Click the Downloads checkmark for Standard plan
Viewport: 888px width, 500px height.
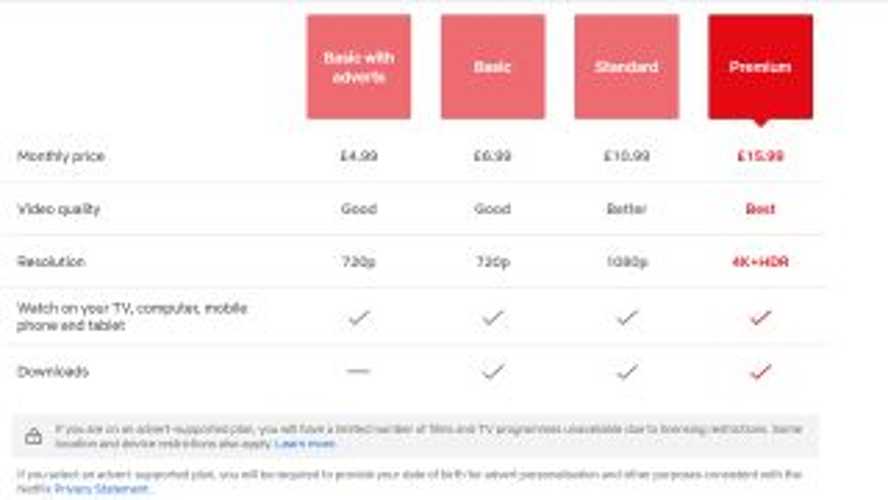coord(626,371)
